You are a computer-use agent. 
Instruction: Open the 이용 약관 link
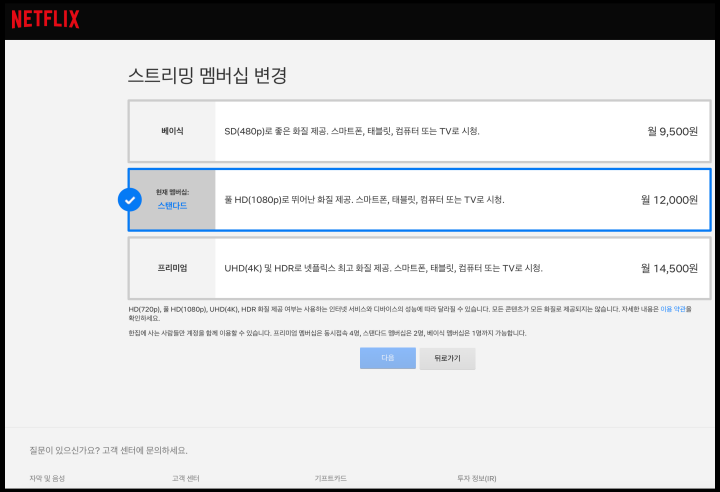[x=673, y=309]
